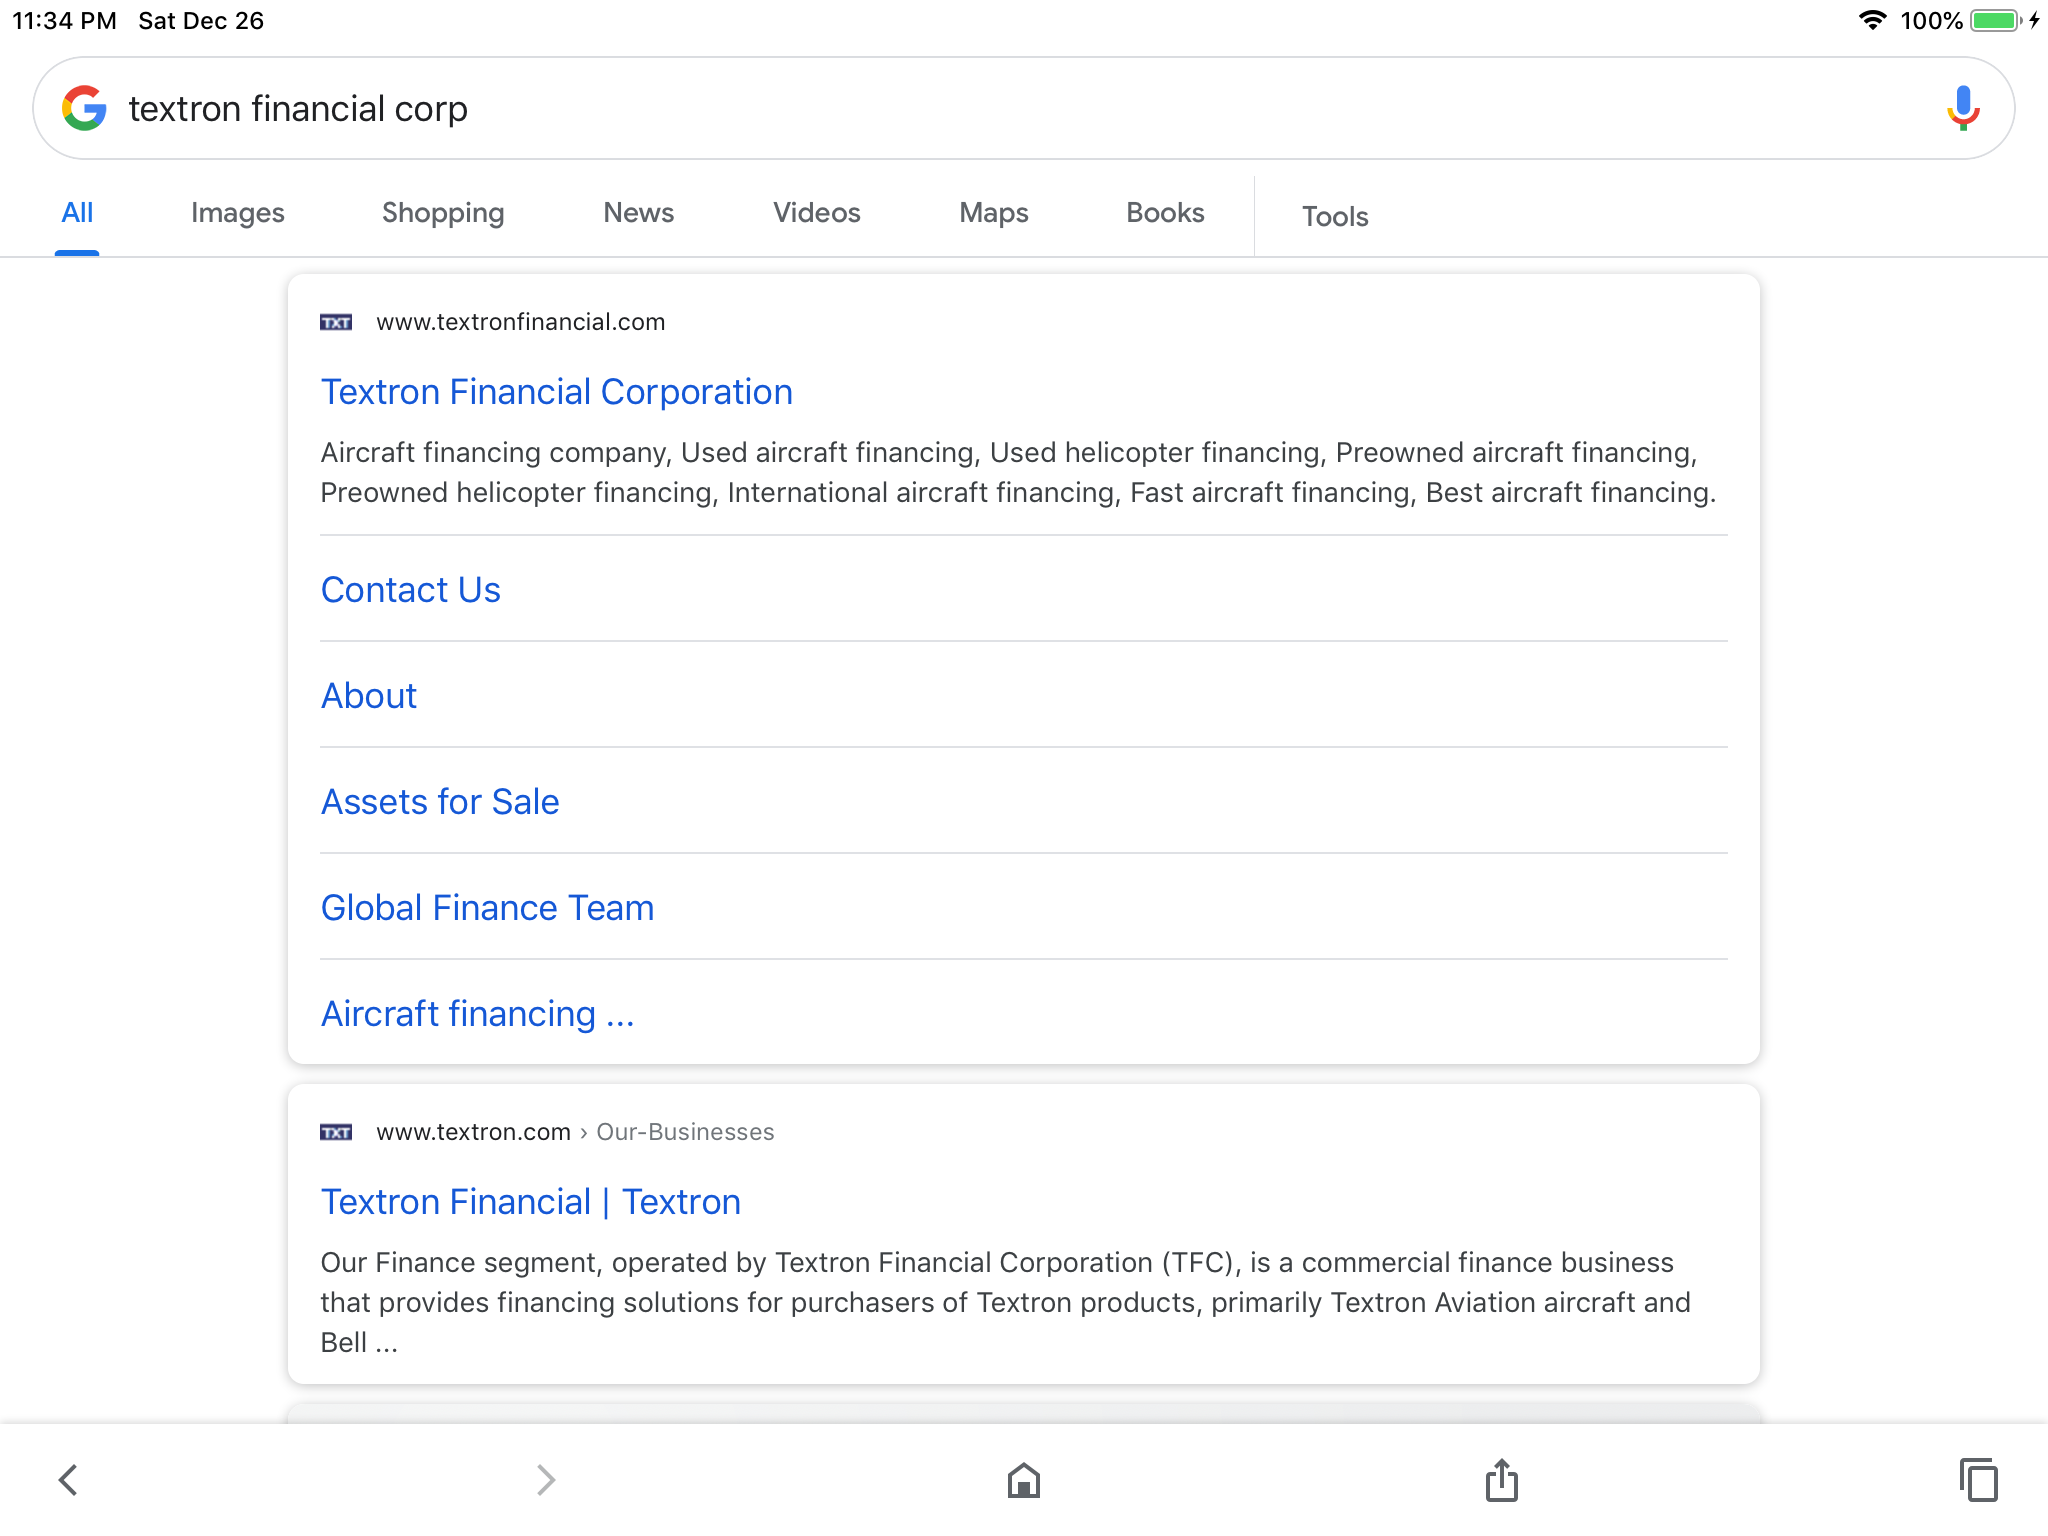Screen dimensions: 2048x1536
Task: Switch to the News tab
Action: tap(638, 213)
